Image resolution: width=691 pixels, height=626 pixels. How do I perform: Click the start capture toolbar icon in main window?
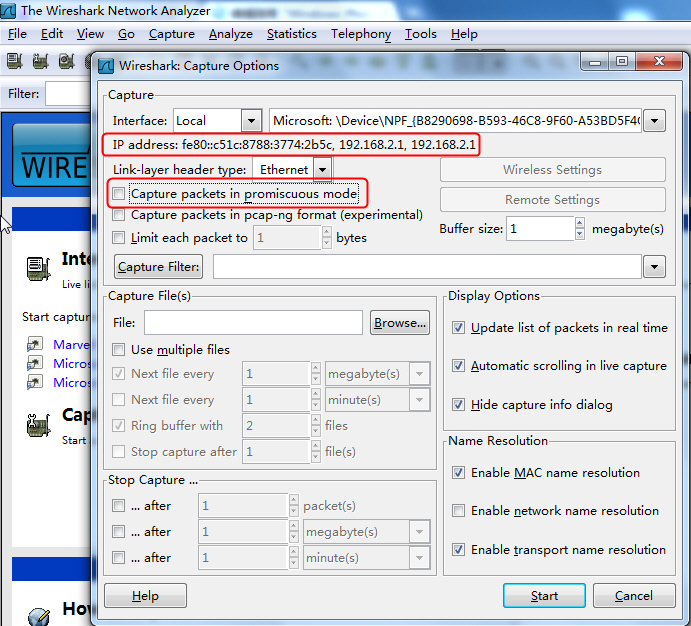click(x=67, y=61)
